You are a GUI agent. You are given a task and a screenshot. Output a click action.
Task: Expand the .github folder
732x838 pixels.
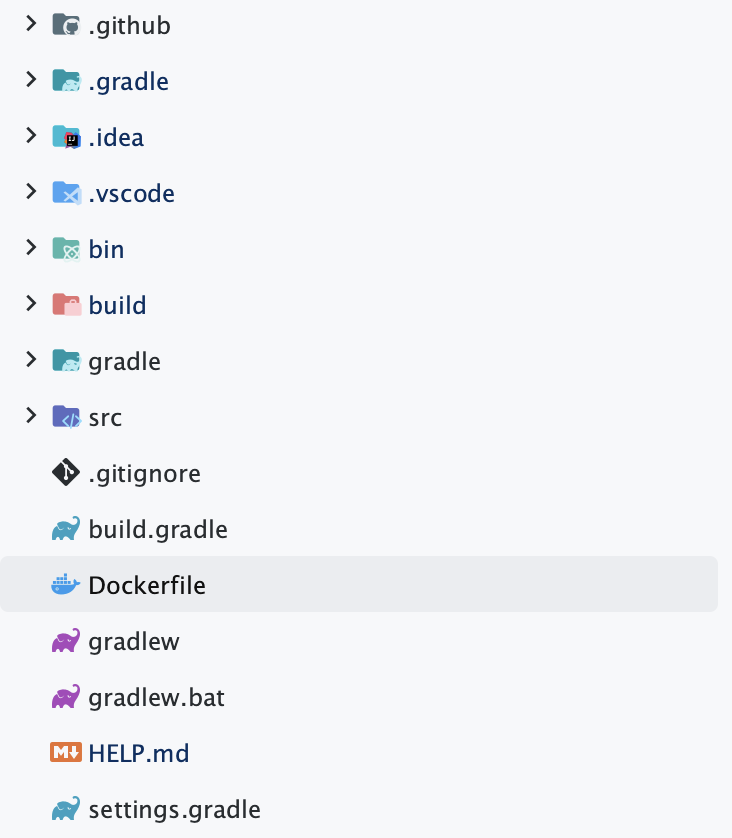(31, 24)
